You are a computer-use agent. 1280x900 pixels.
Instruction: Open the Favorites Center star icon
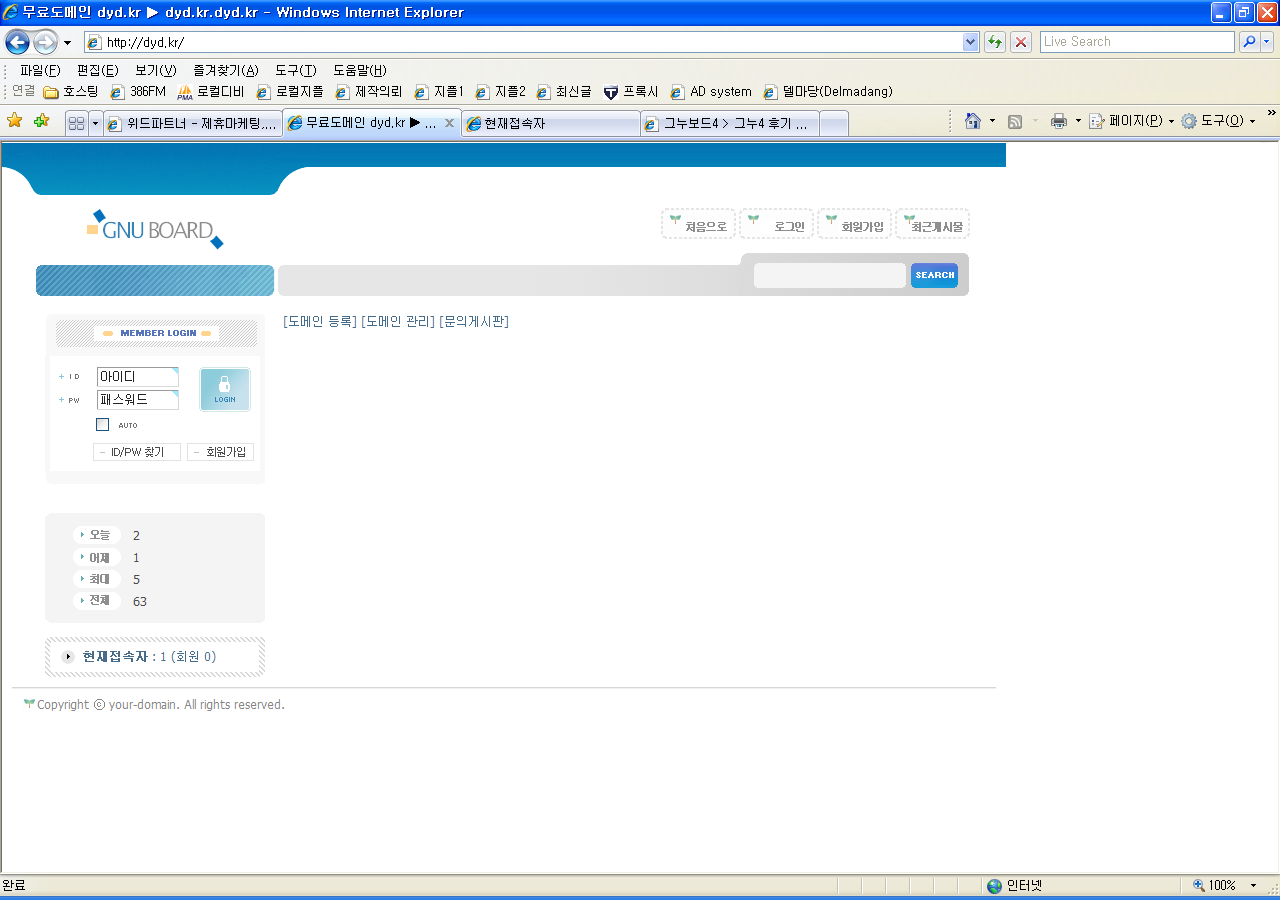[15, 121]
